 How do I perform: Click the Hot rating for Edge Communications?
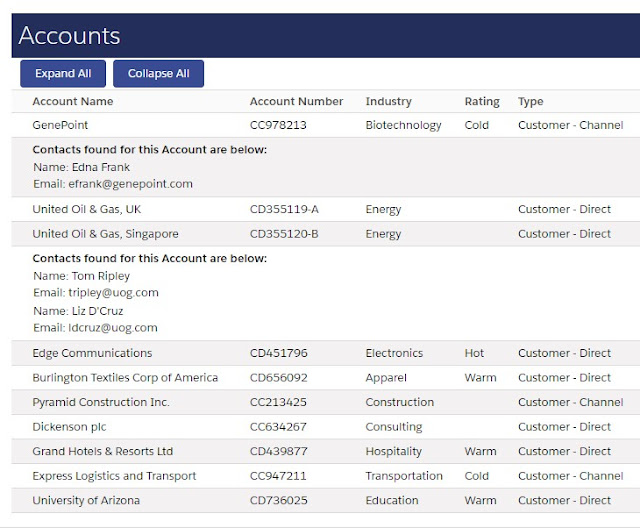pyautogui.click(x=474, y=353)
